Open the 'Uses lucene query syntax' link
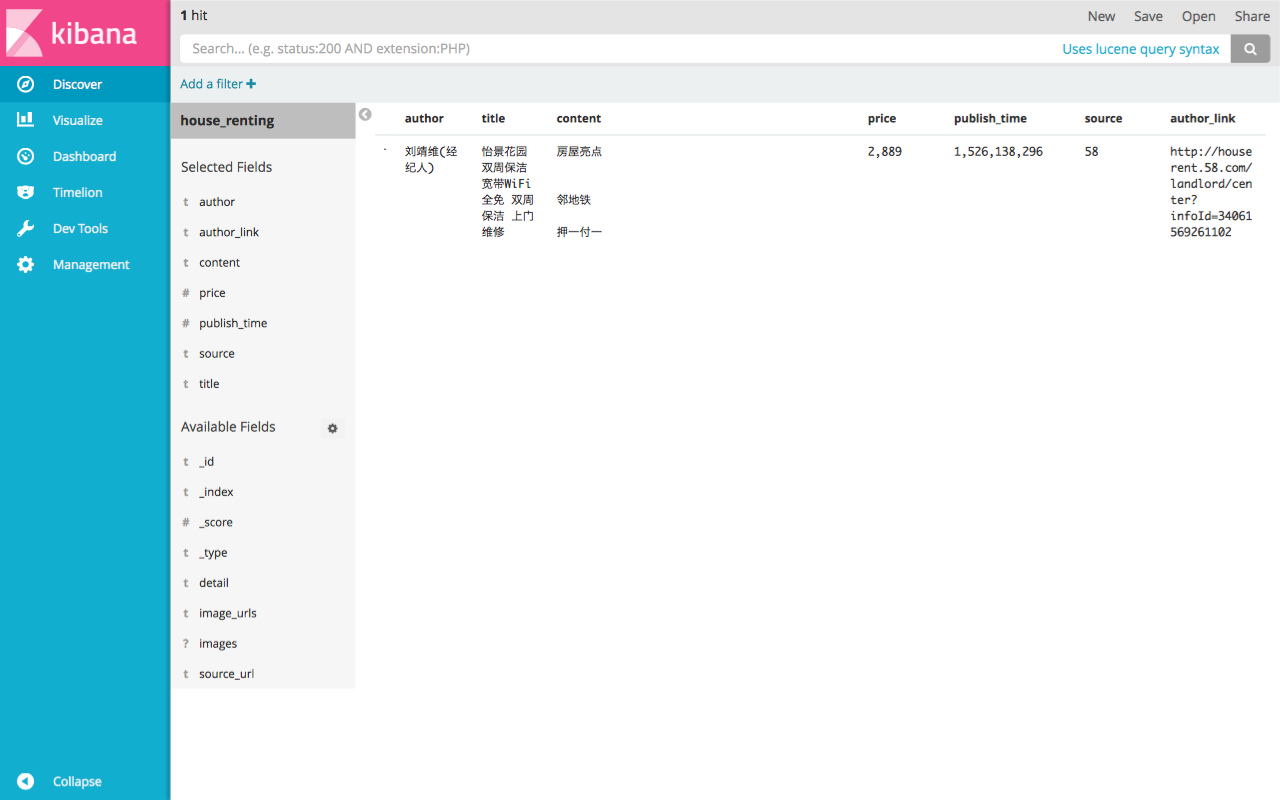The height and width of the screenshot is (800, 1280). [1141, 49]
